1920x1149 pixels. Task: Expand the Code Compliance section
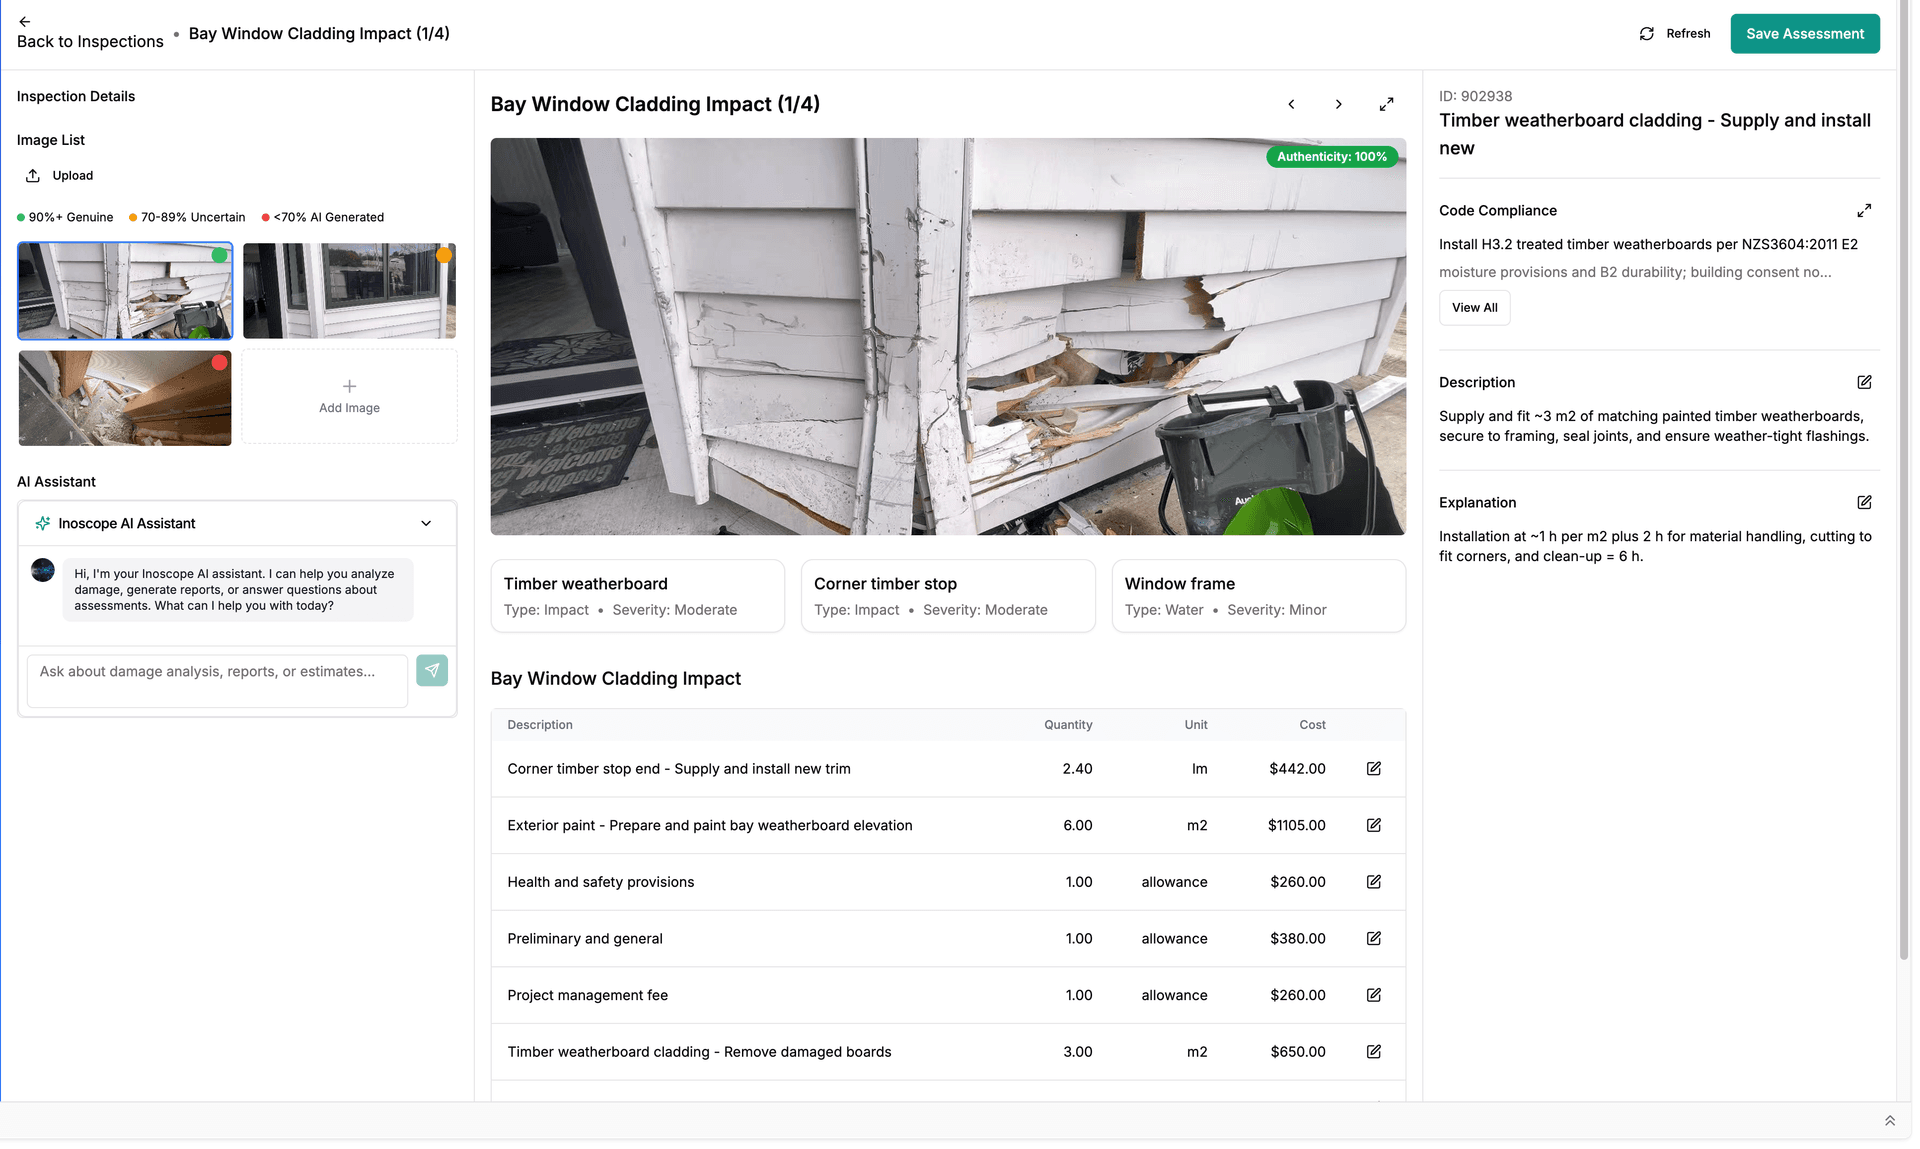tap(1864, 211)
